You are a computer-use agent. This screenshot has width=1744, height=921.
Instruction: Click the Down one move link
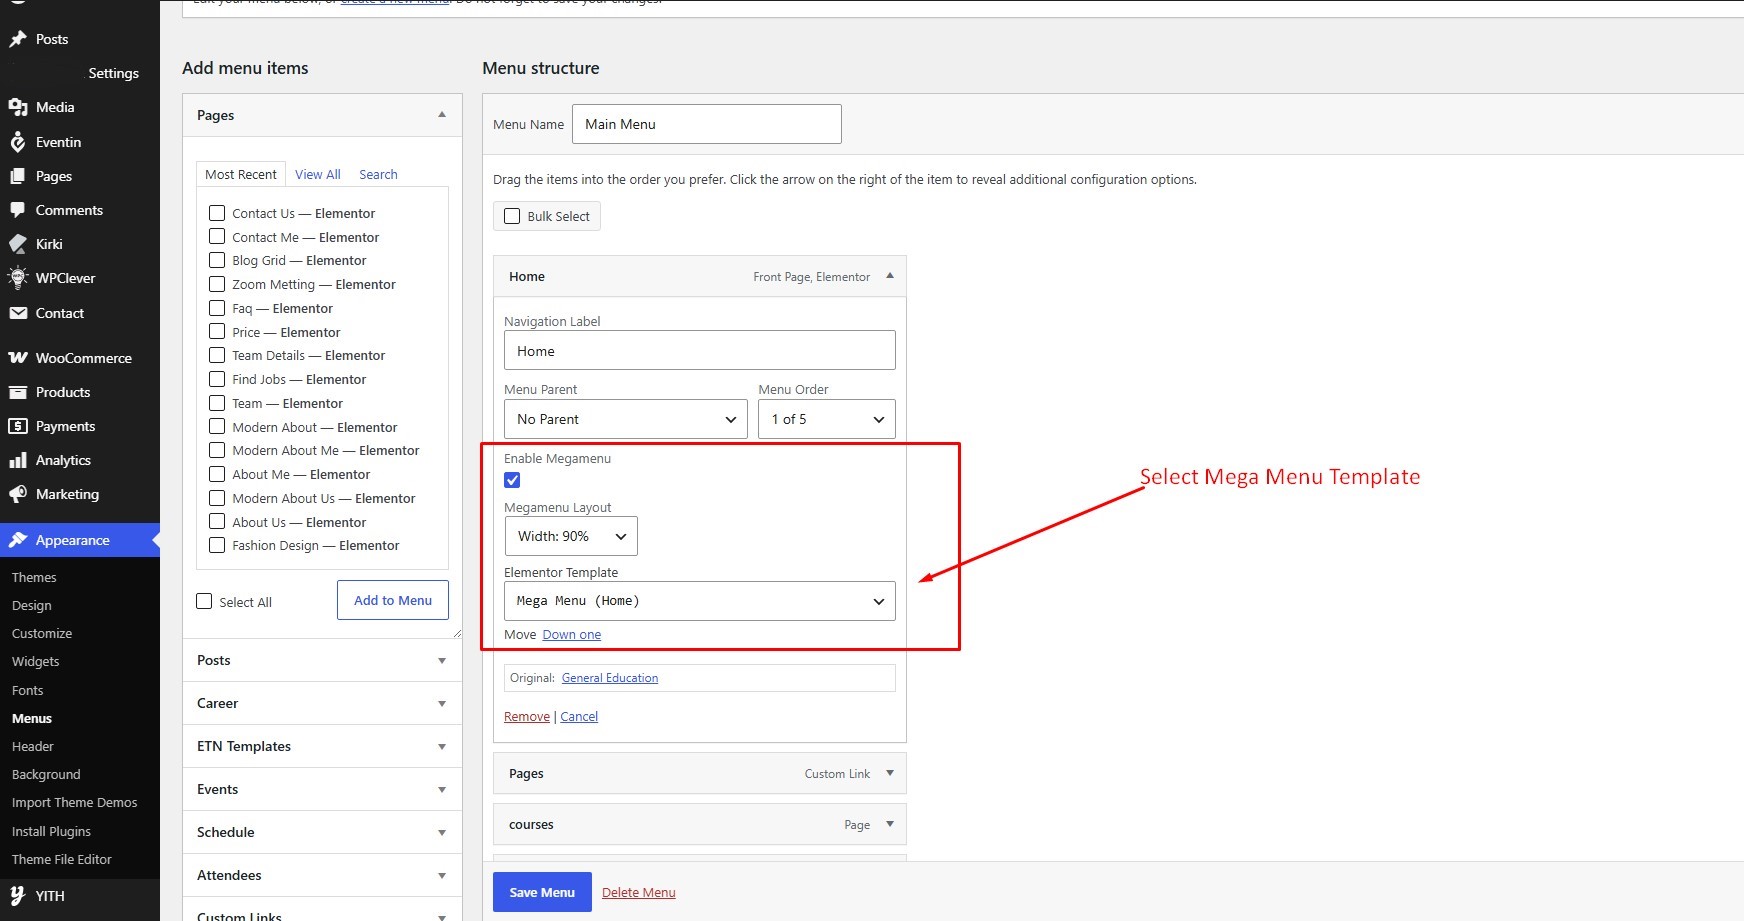coord(572,634)
